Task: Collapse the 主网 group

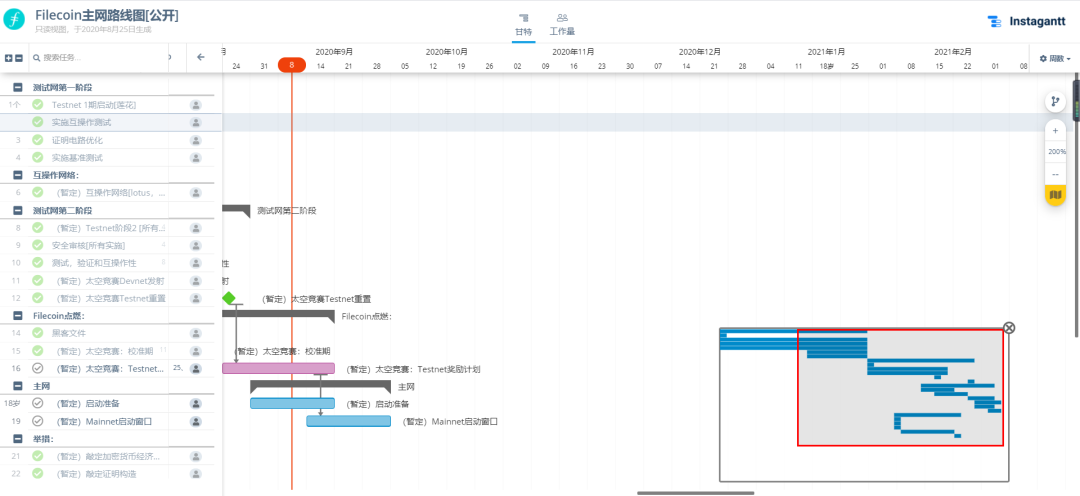Action: 19,386
